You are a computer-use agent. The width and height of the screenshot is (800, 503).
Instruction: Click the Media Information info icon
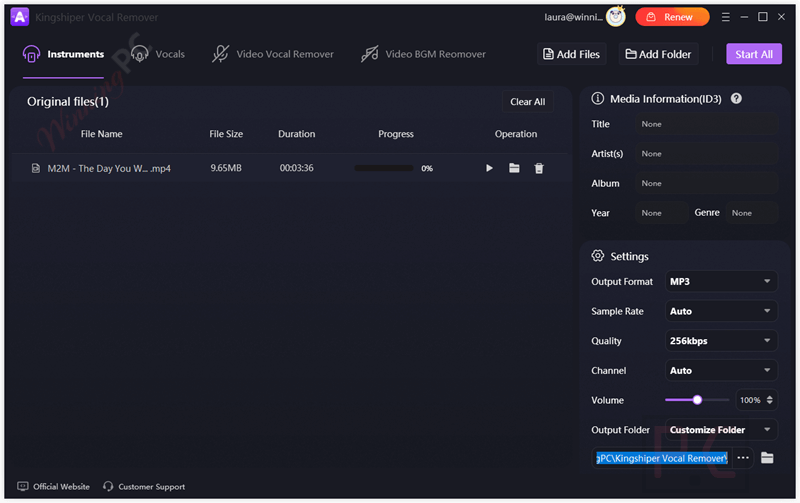(x=597, y=98)
